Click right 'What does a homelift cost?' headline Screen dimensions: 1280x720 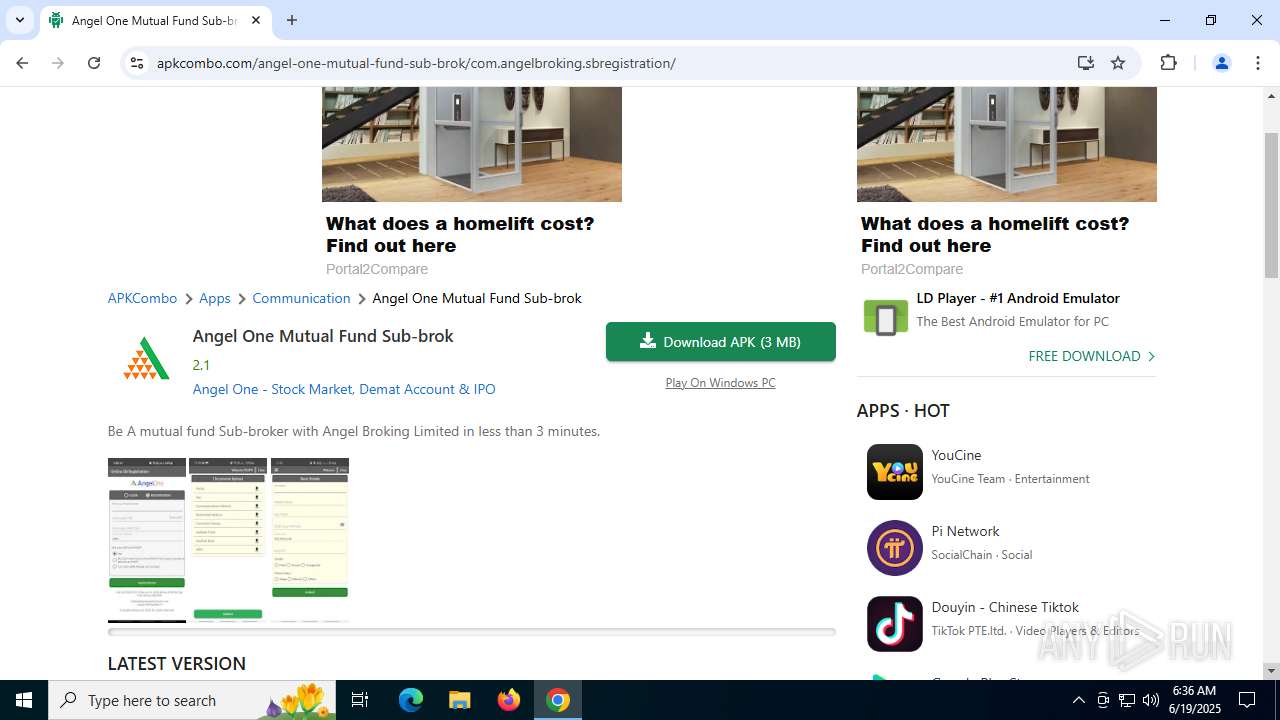click(x=995, y=235)
